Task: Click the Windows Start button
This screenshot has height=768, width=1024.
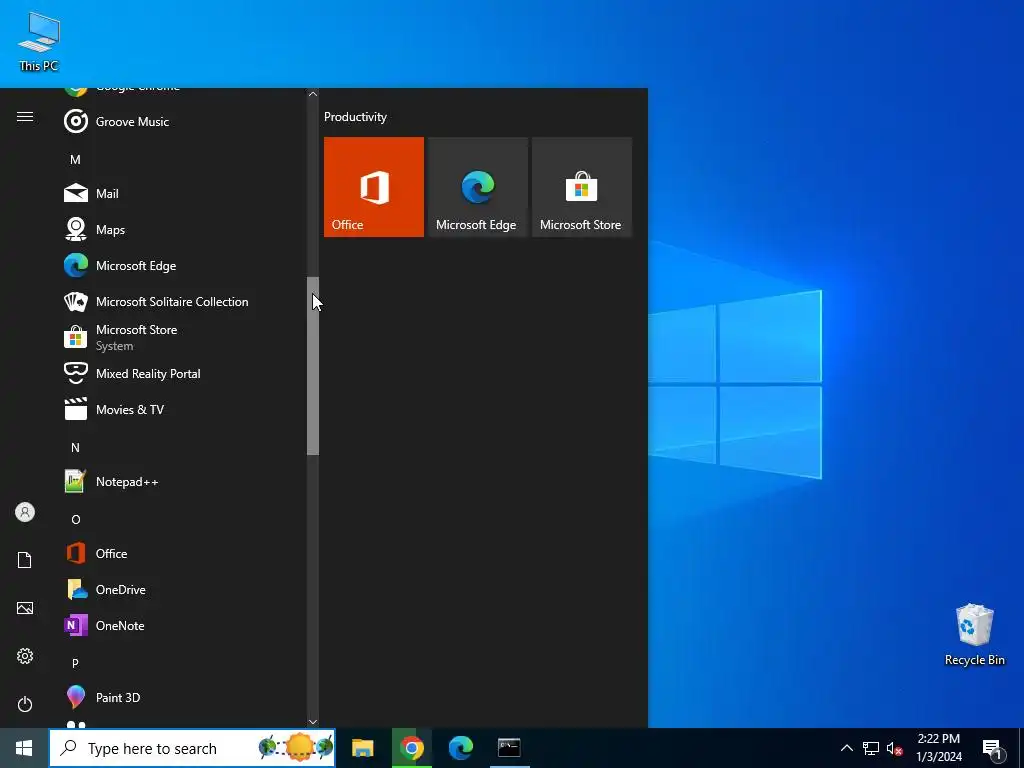Action: point(24,748)
